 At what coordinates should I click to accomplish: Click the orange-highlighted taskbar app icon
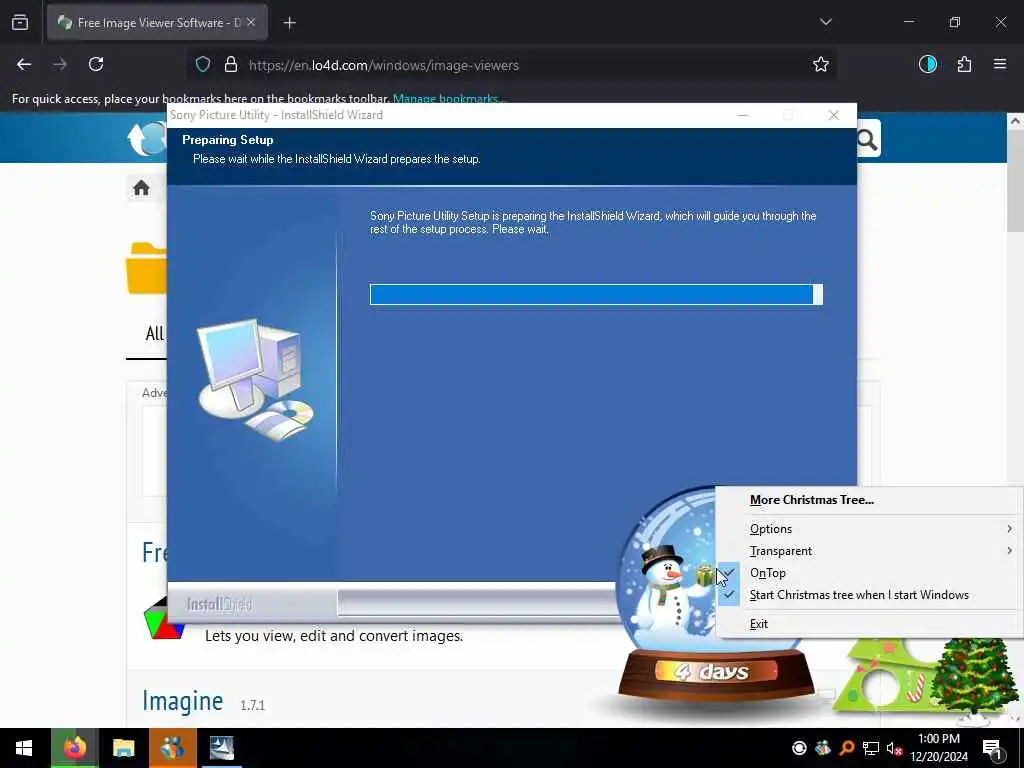coord(172,748)
